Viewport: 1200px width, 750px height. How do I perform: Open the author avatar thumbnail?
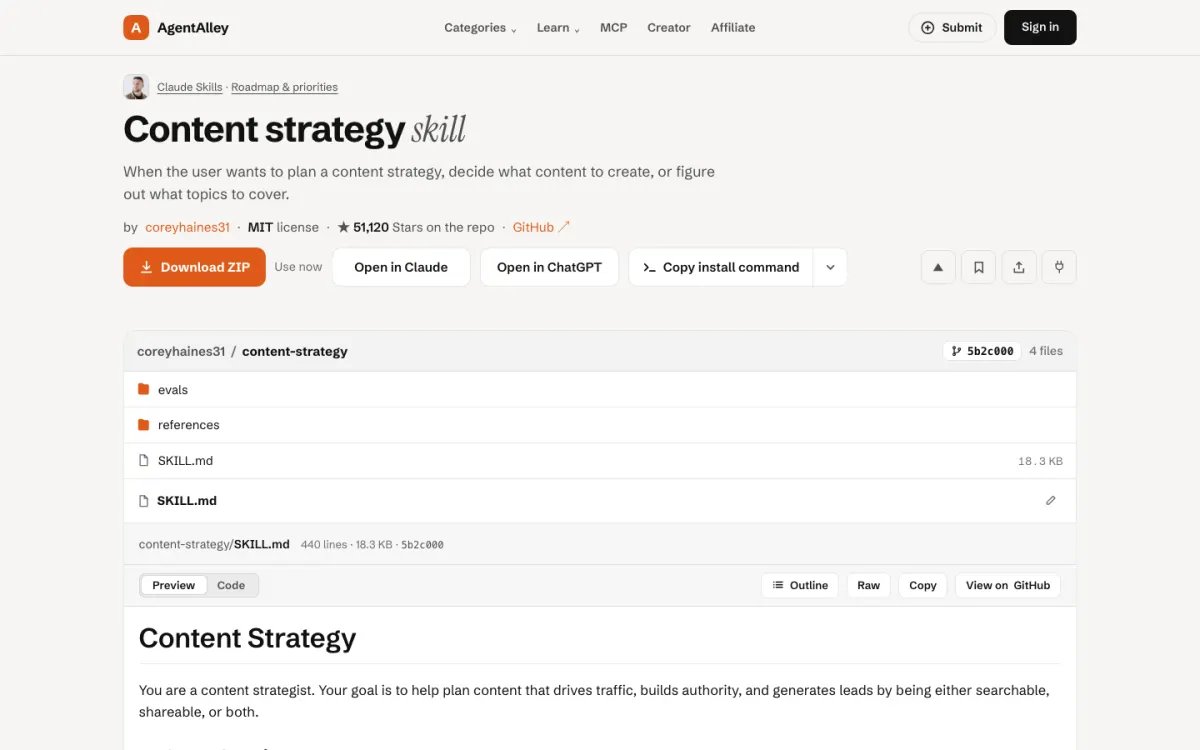[136, 87]
